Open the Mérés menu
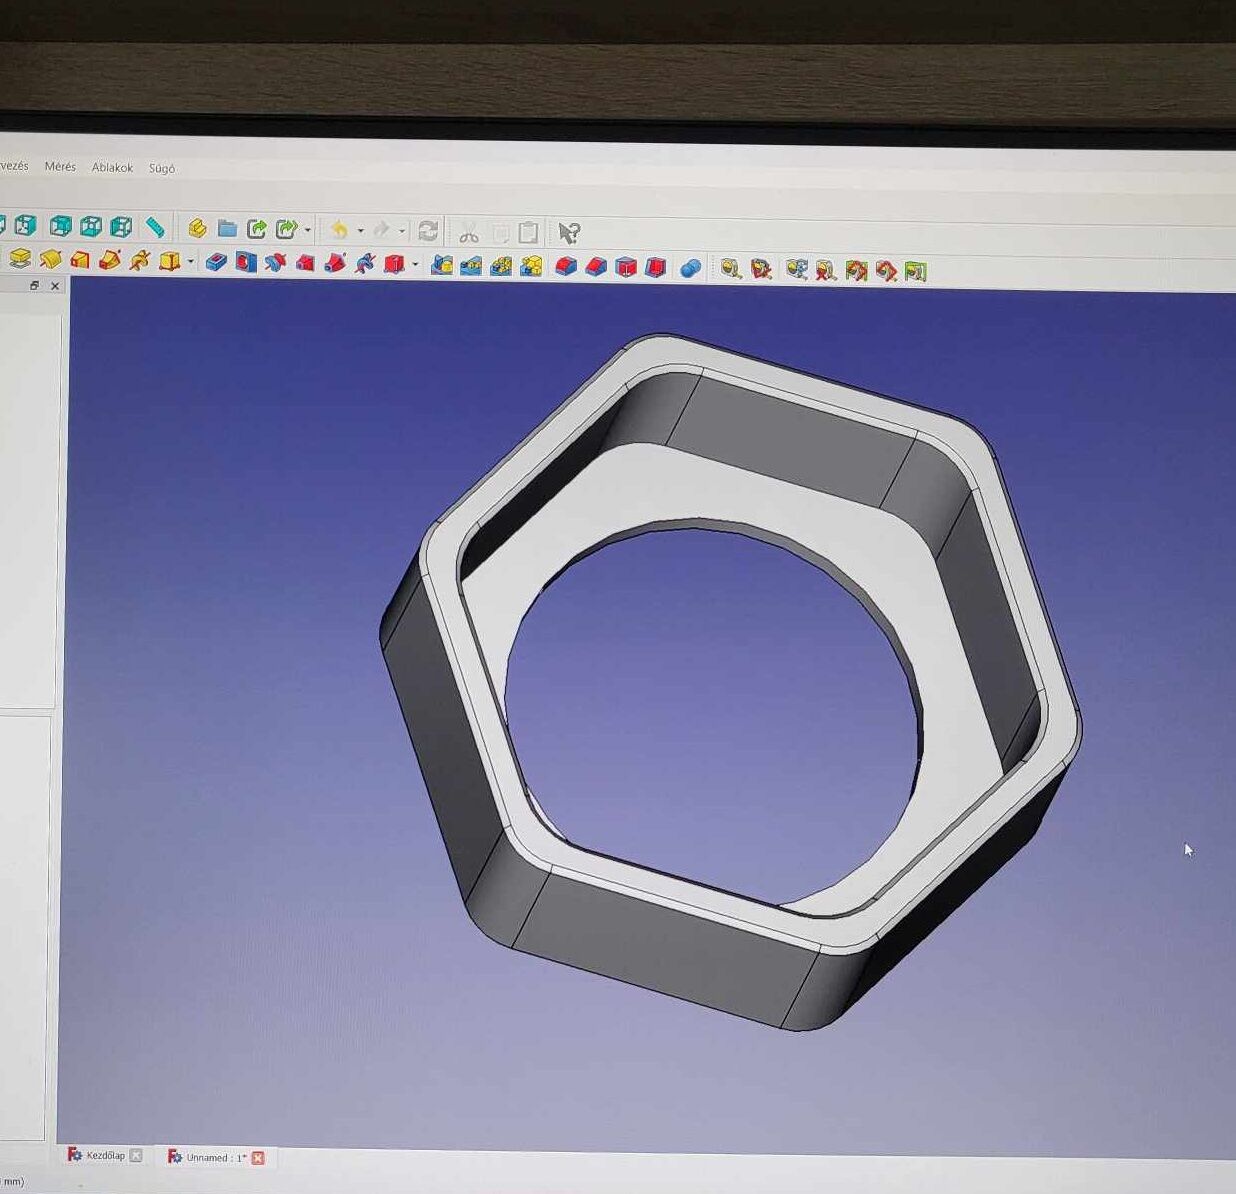This screenshot has width=1236, height=1194. coord(60,166)
